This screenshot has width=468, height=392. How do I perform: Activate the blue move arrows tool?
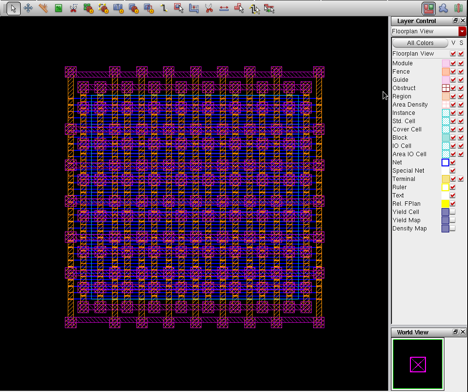click(28, 8)
